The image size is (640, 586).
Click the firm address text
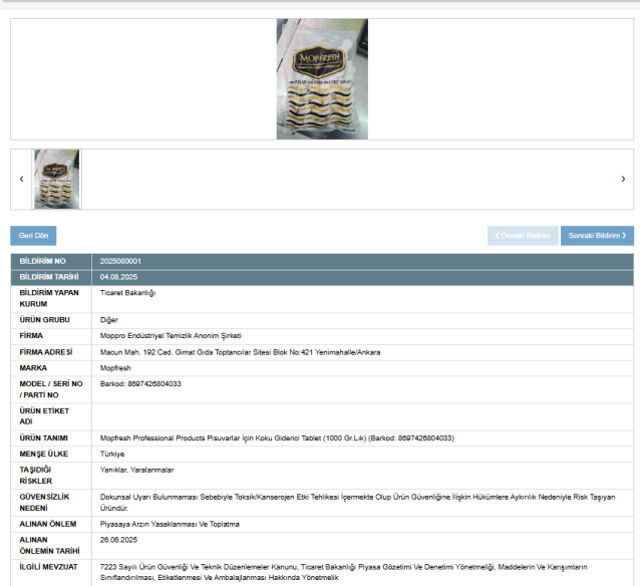(240, 352)
